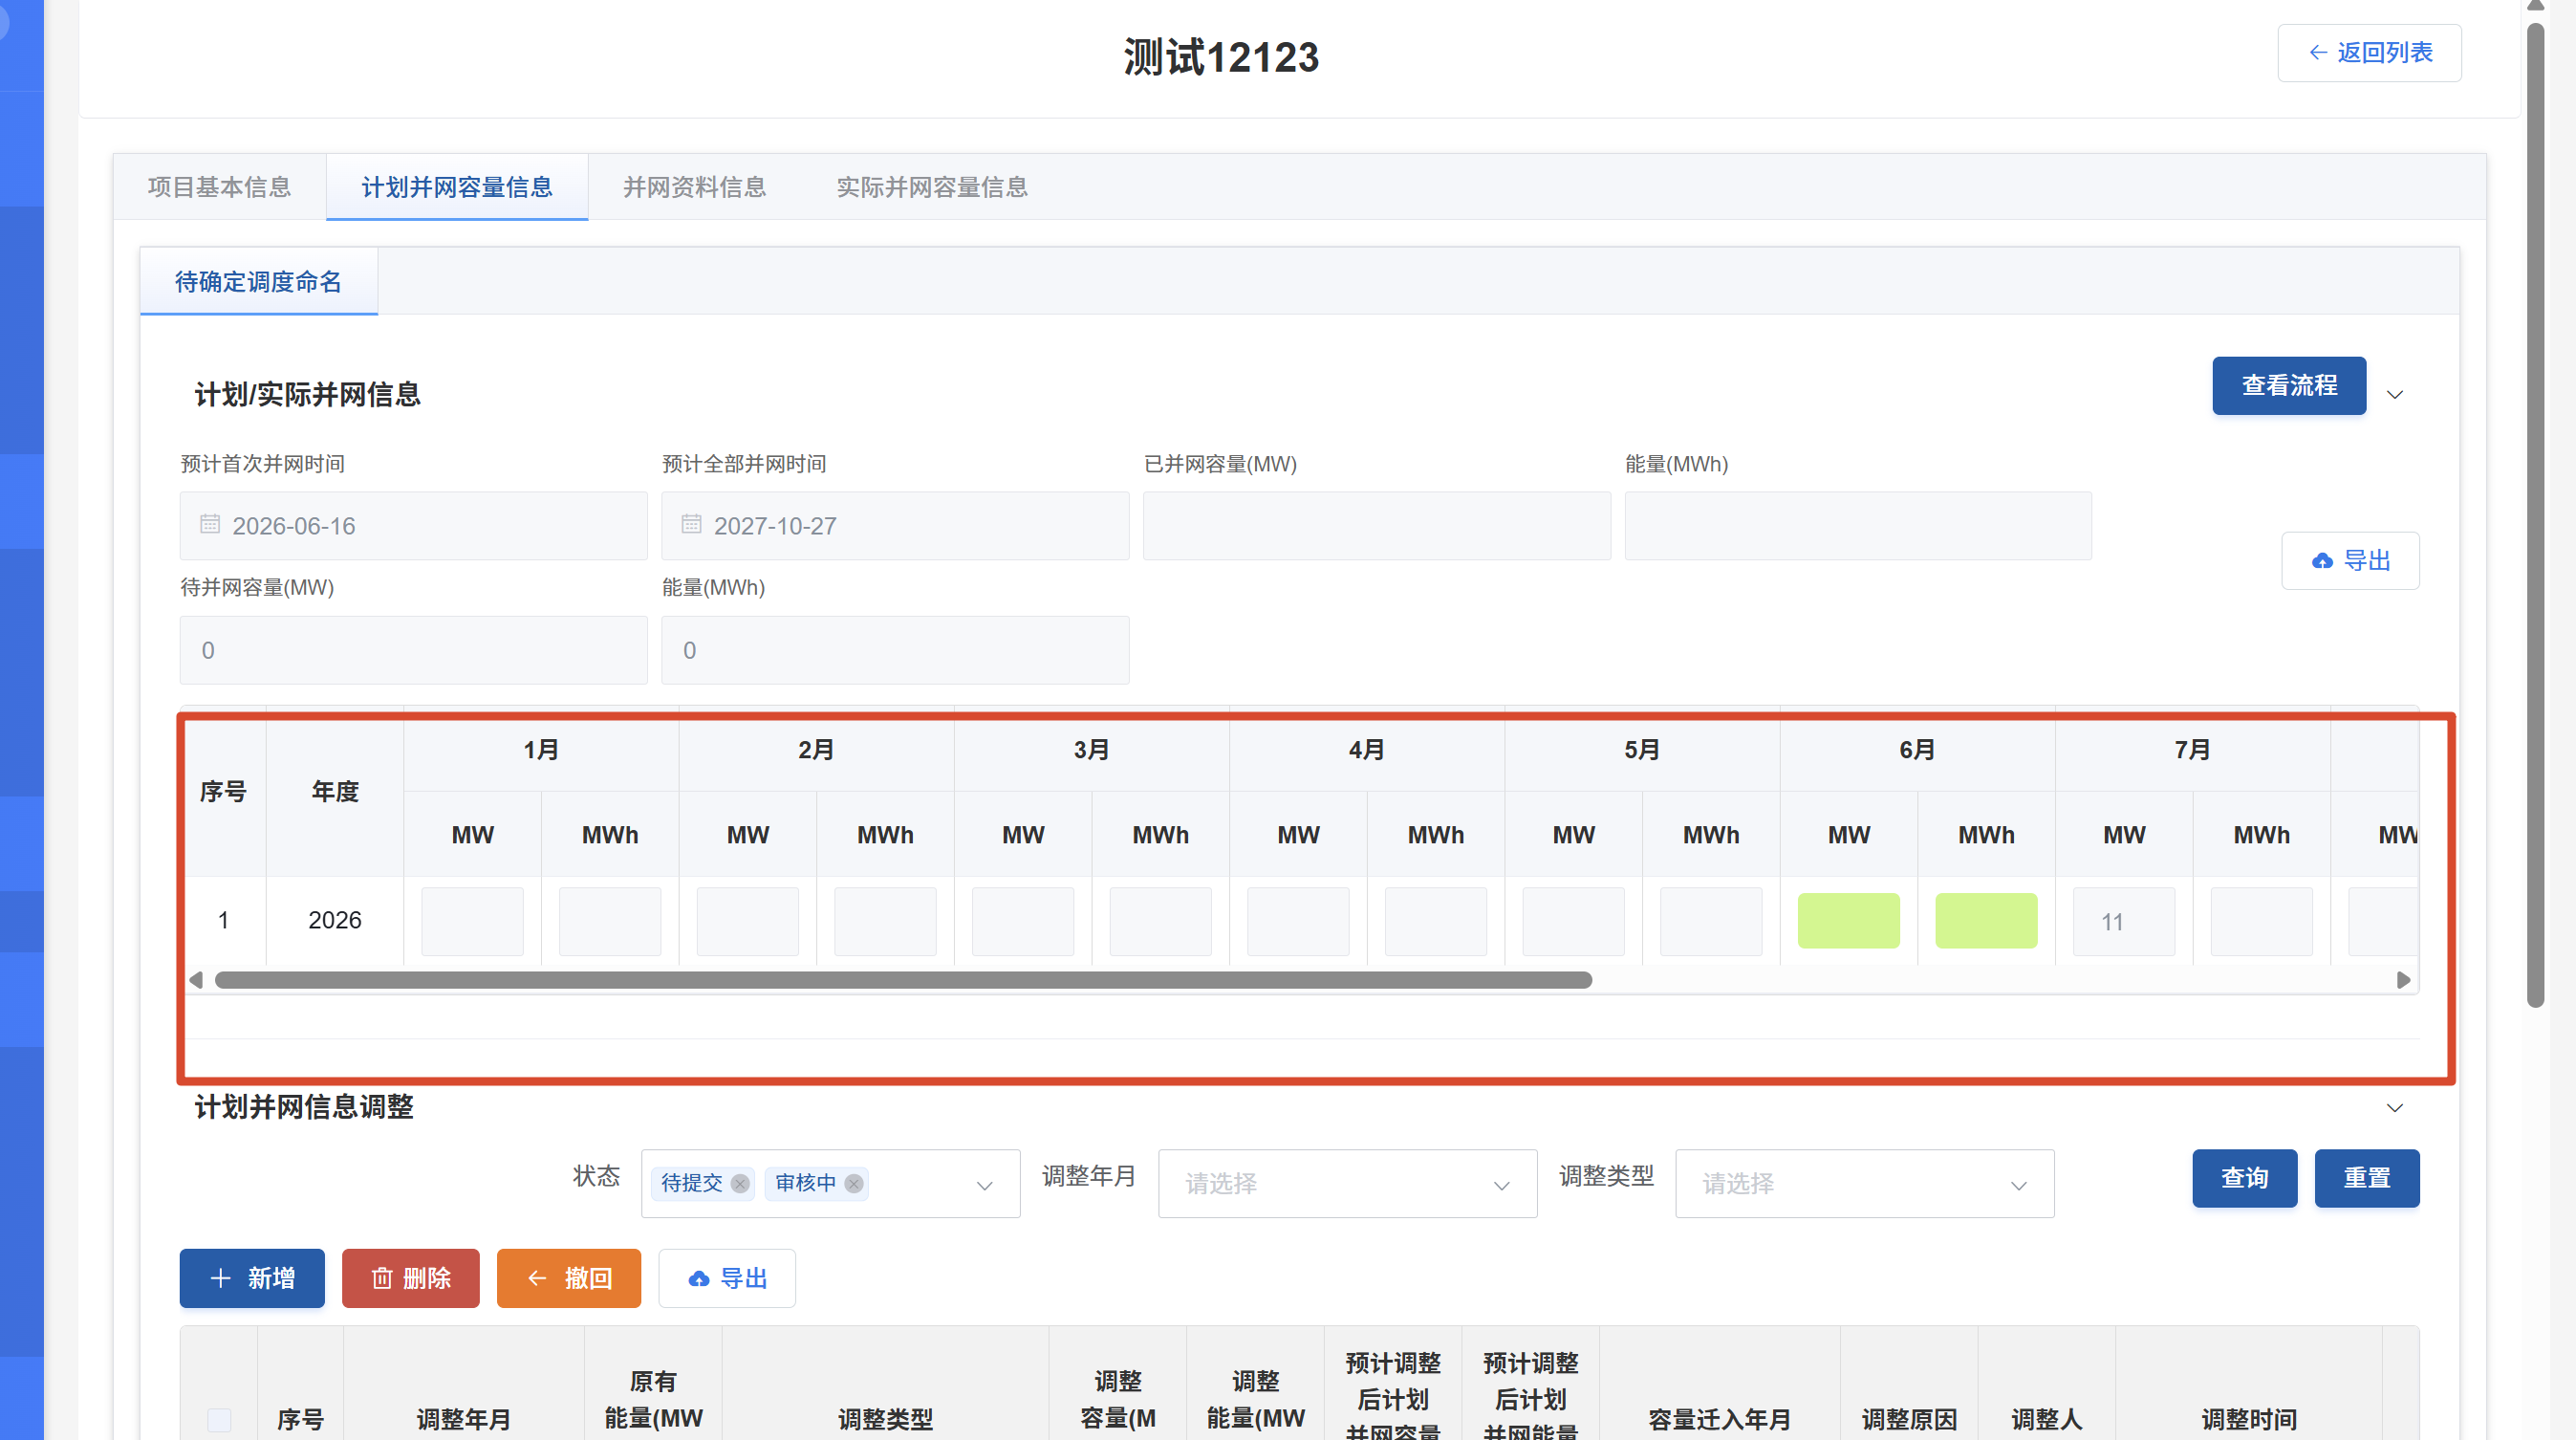Click upper 导出 export button

point(2350,561)
